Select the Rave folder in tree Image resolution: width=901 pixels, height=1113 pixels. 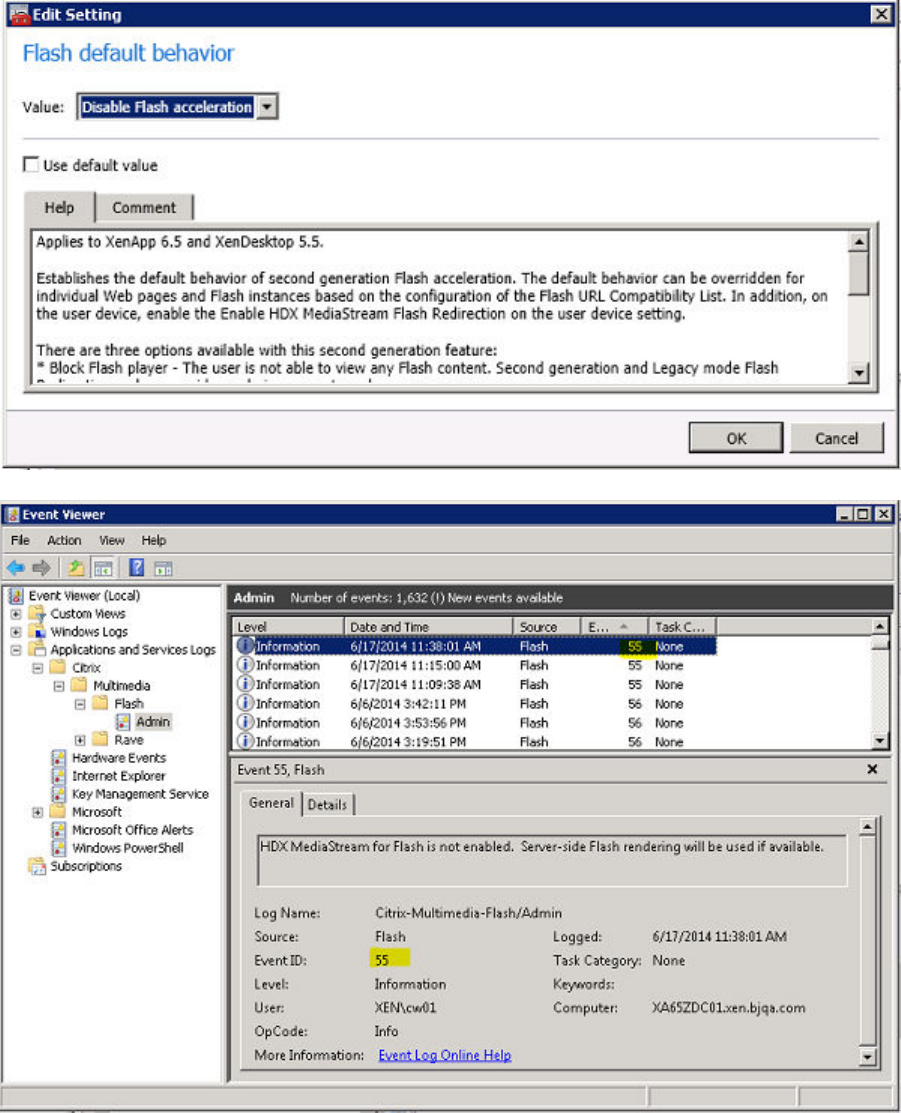(x=129, y=740)
